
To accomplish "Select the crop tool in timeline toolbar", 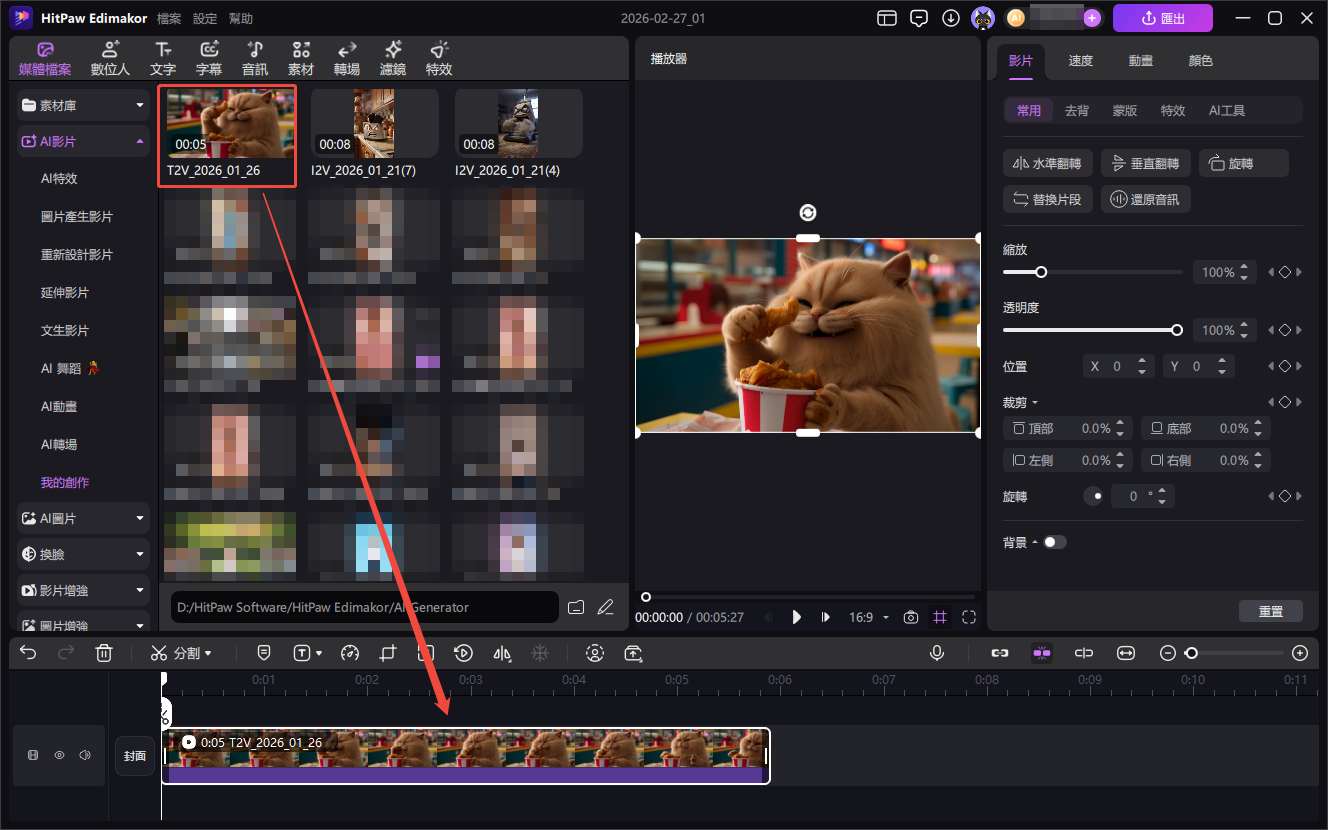I will pos(388,653).
